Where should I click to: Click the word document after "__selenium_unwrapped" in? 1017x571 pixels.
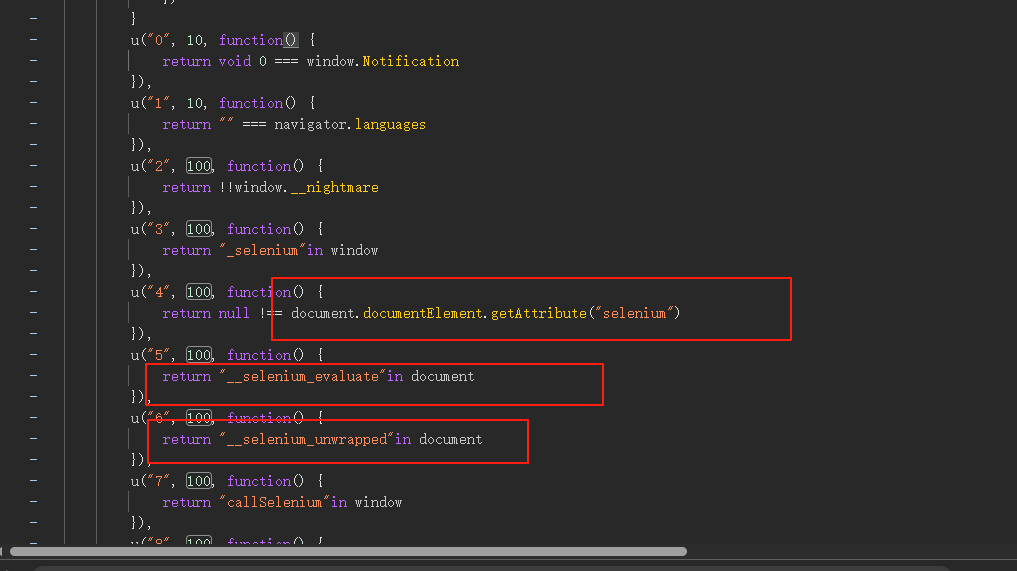[451, 439]
